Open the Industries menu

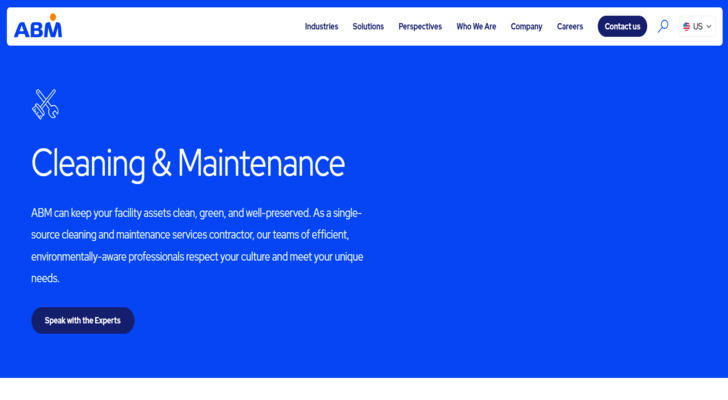(321, 26)
